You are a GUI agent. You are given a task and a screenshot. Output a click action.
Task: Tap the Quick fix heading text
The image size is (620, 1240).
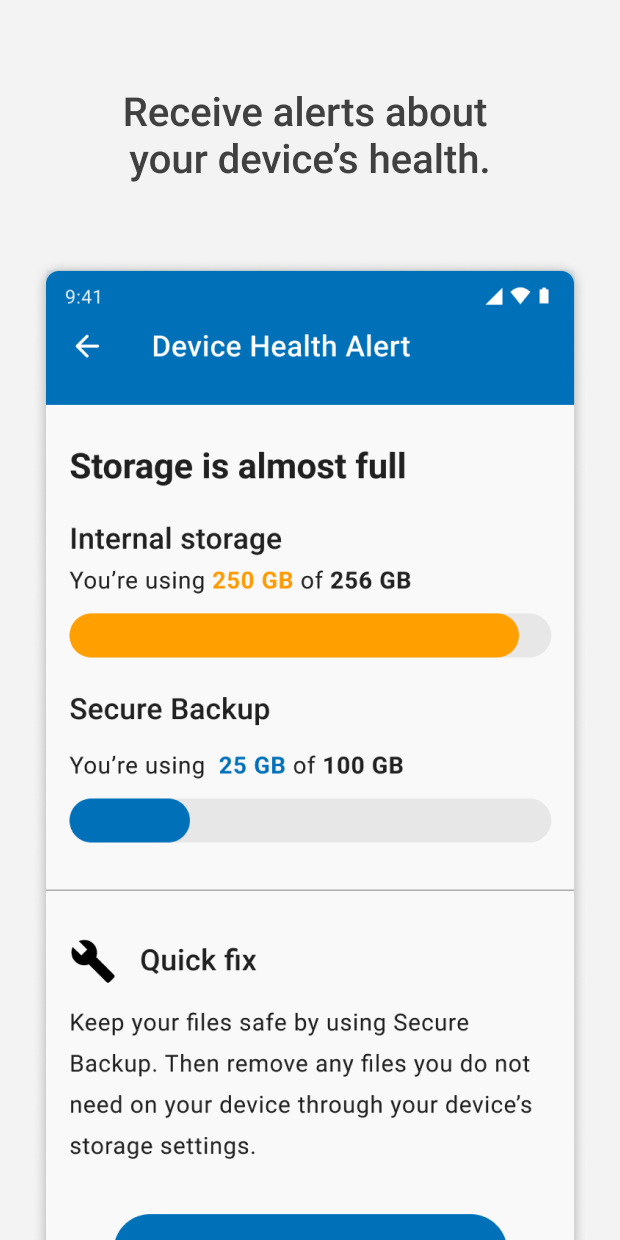(198, 961)
